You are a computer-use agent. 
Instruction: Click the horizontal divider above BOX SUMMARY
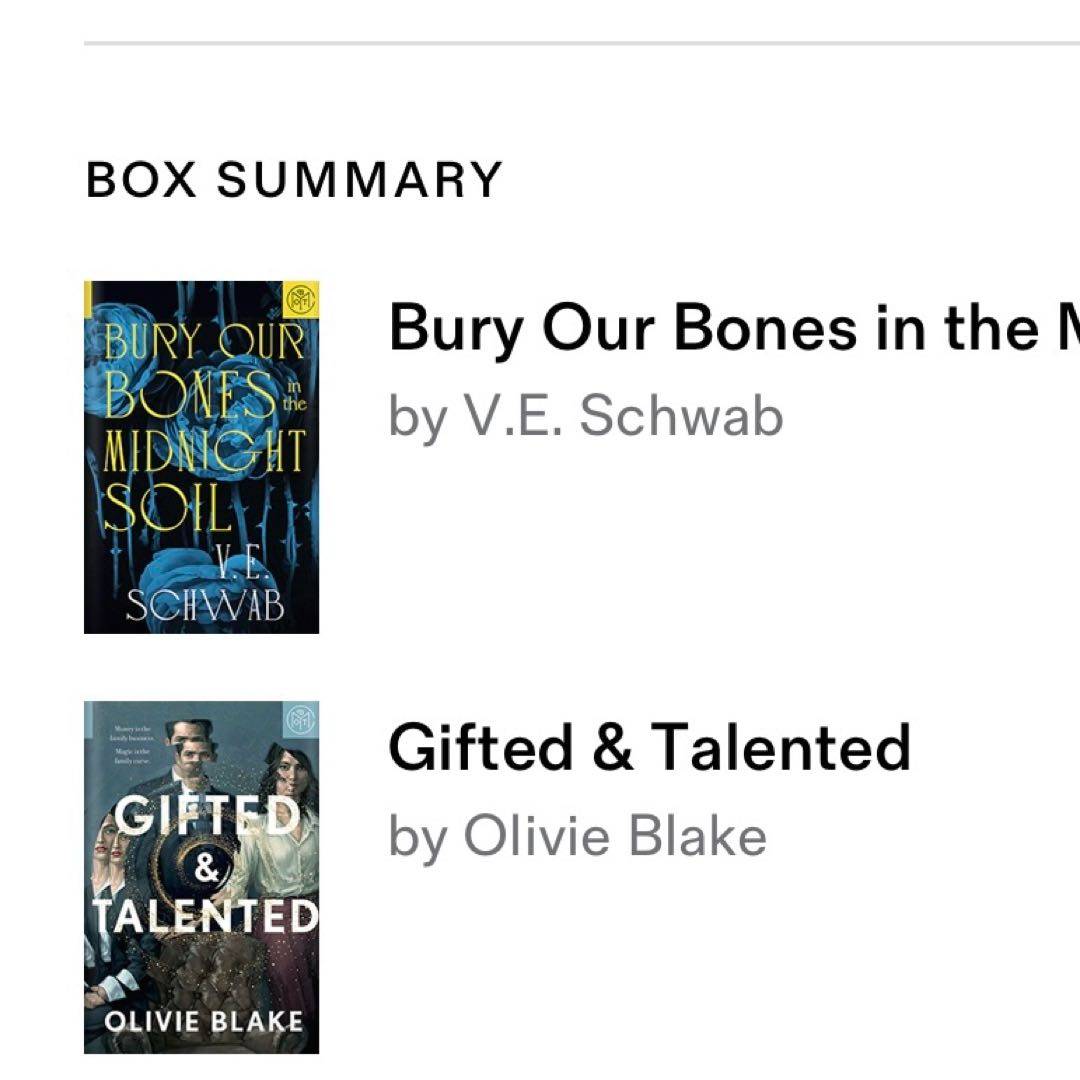582,43
